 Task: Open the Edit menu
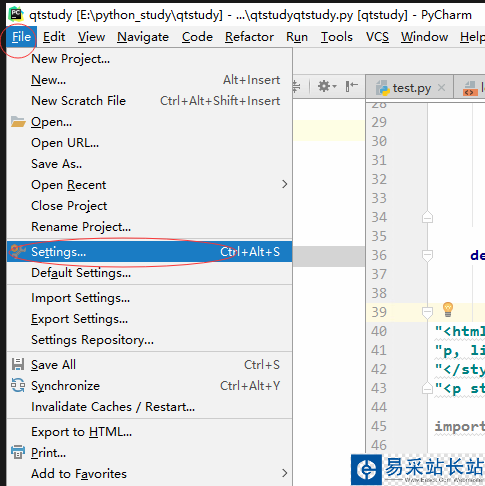point(54,37)
